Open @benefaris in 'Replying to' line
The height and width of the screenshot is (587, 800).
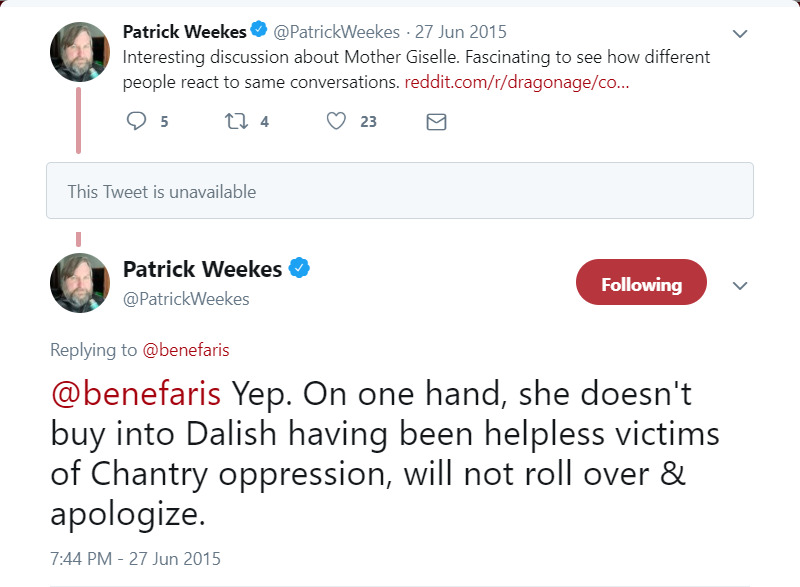point(186,350)
